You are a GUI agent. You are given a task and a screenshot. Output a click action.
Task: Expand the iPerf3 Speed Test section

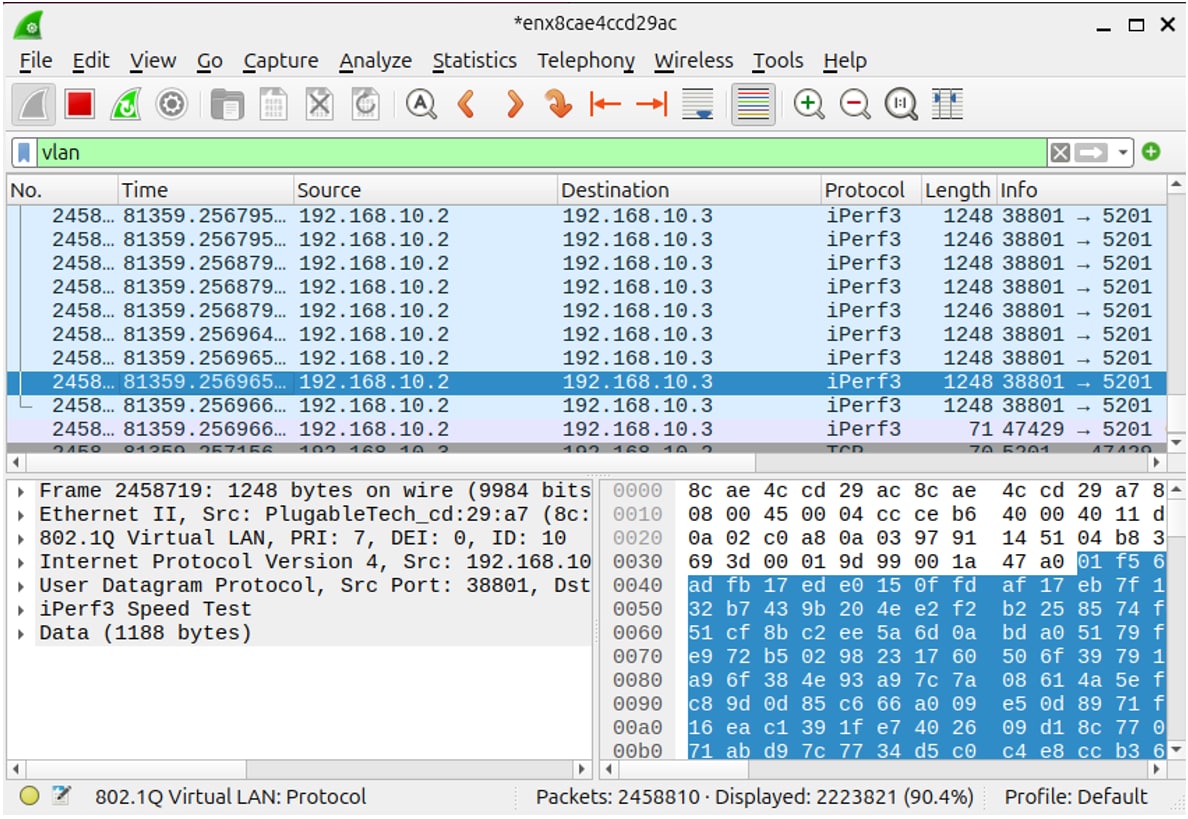coord(22,609)
